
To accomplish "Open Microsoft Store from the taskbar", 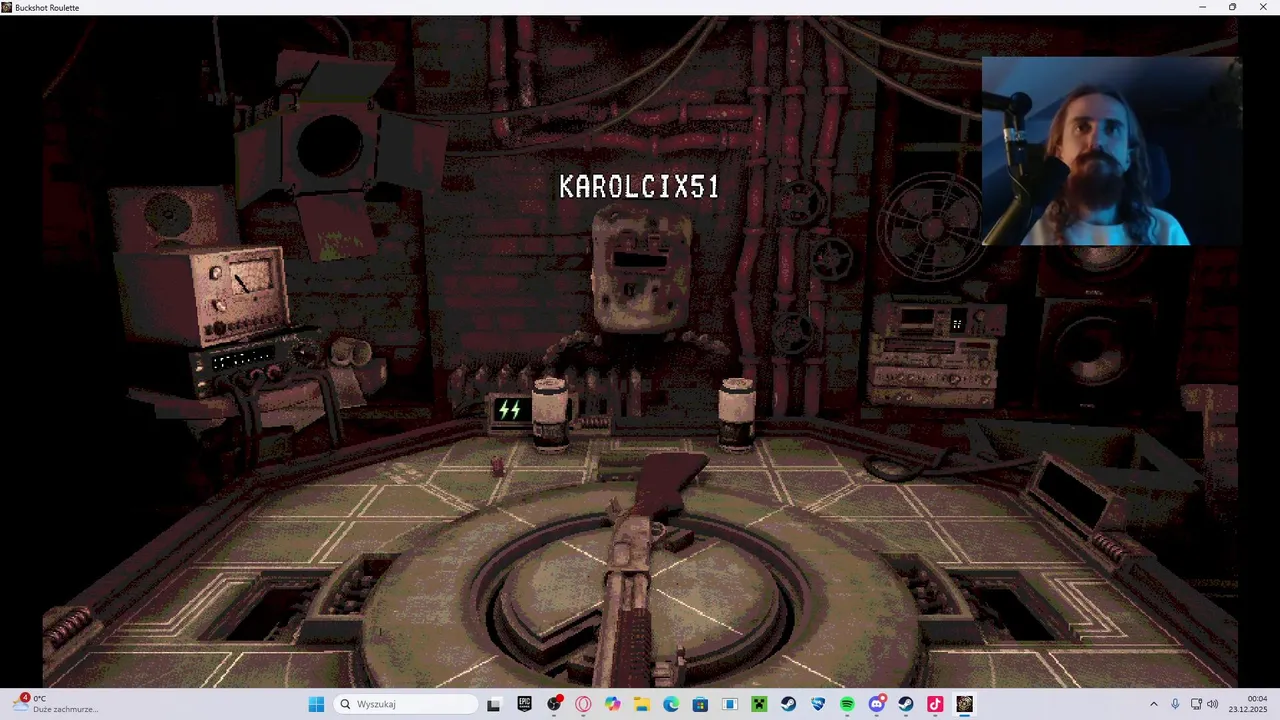I will [700, 704].
